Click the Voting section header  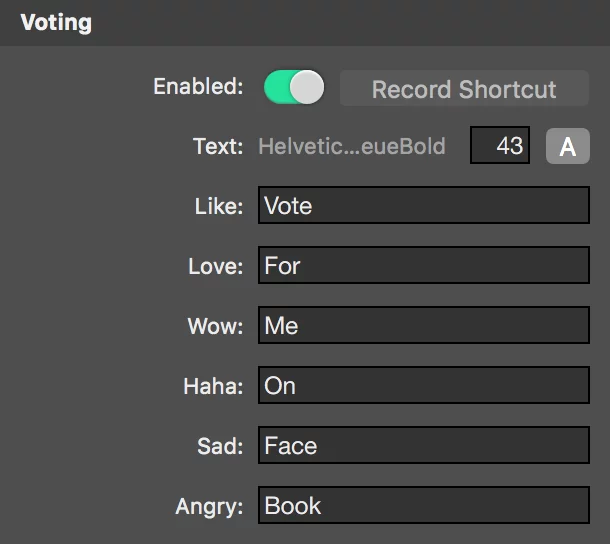(56, 23)
